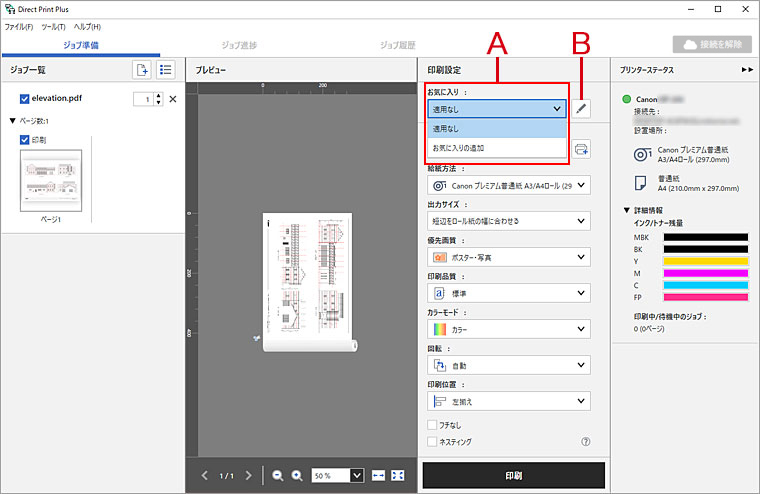
Task: Uncheck the elevation.pdf checkbox
Action: [x=25, y=99]
